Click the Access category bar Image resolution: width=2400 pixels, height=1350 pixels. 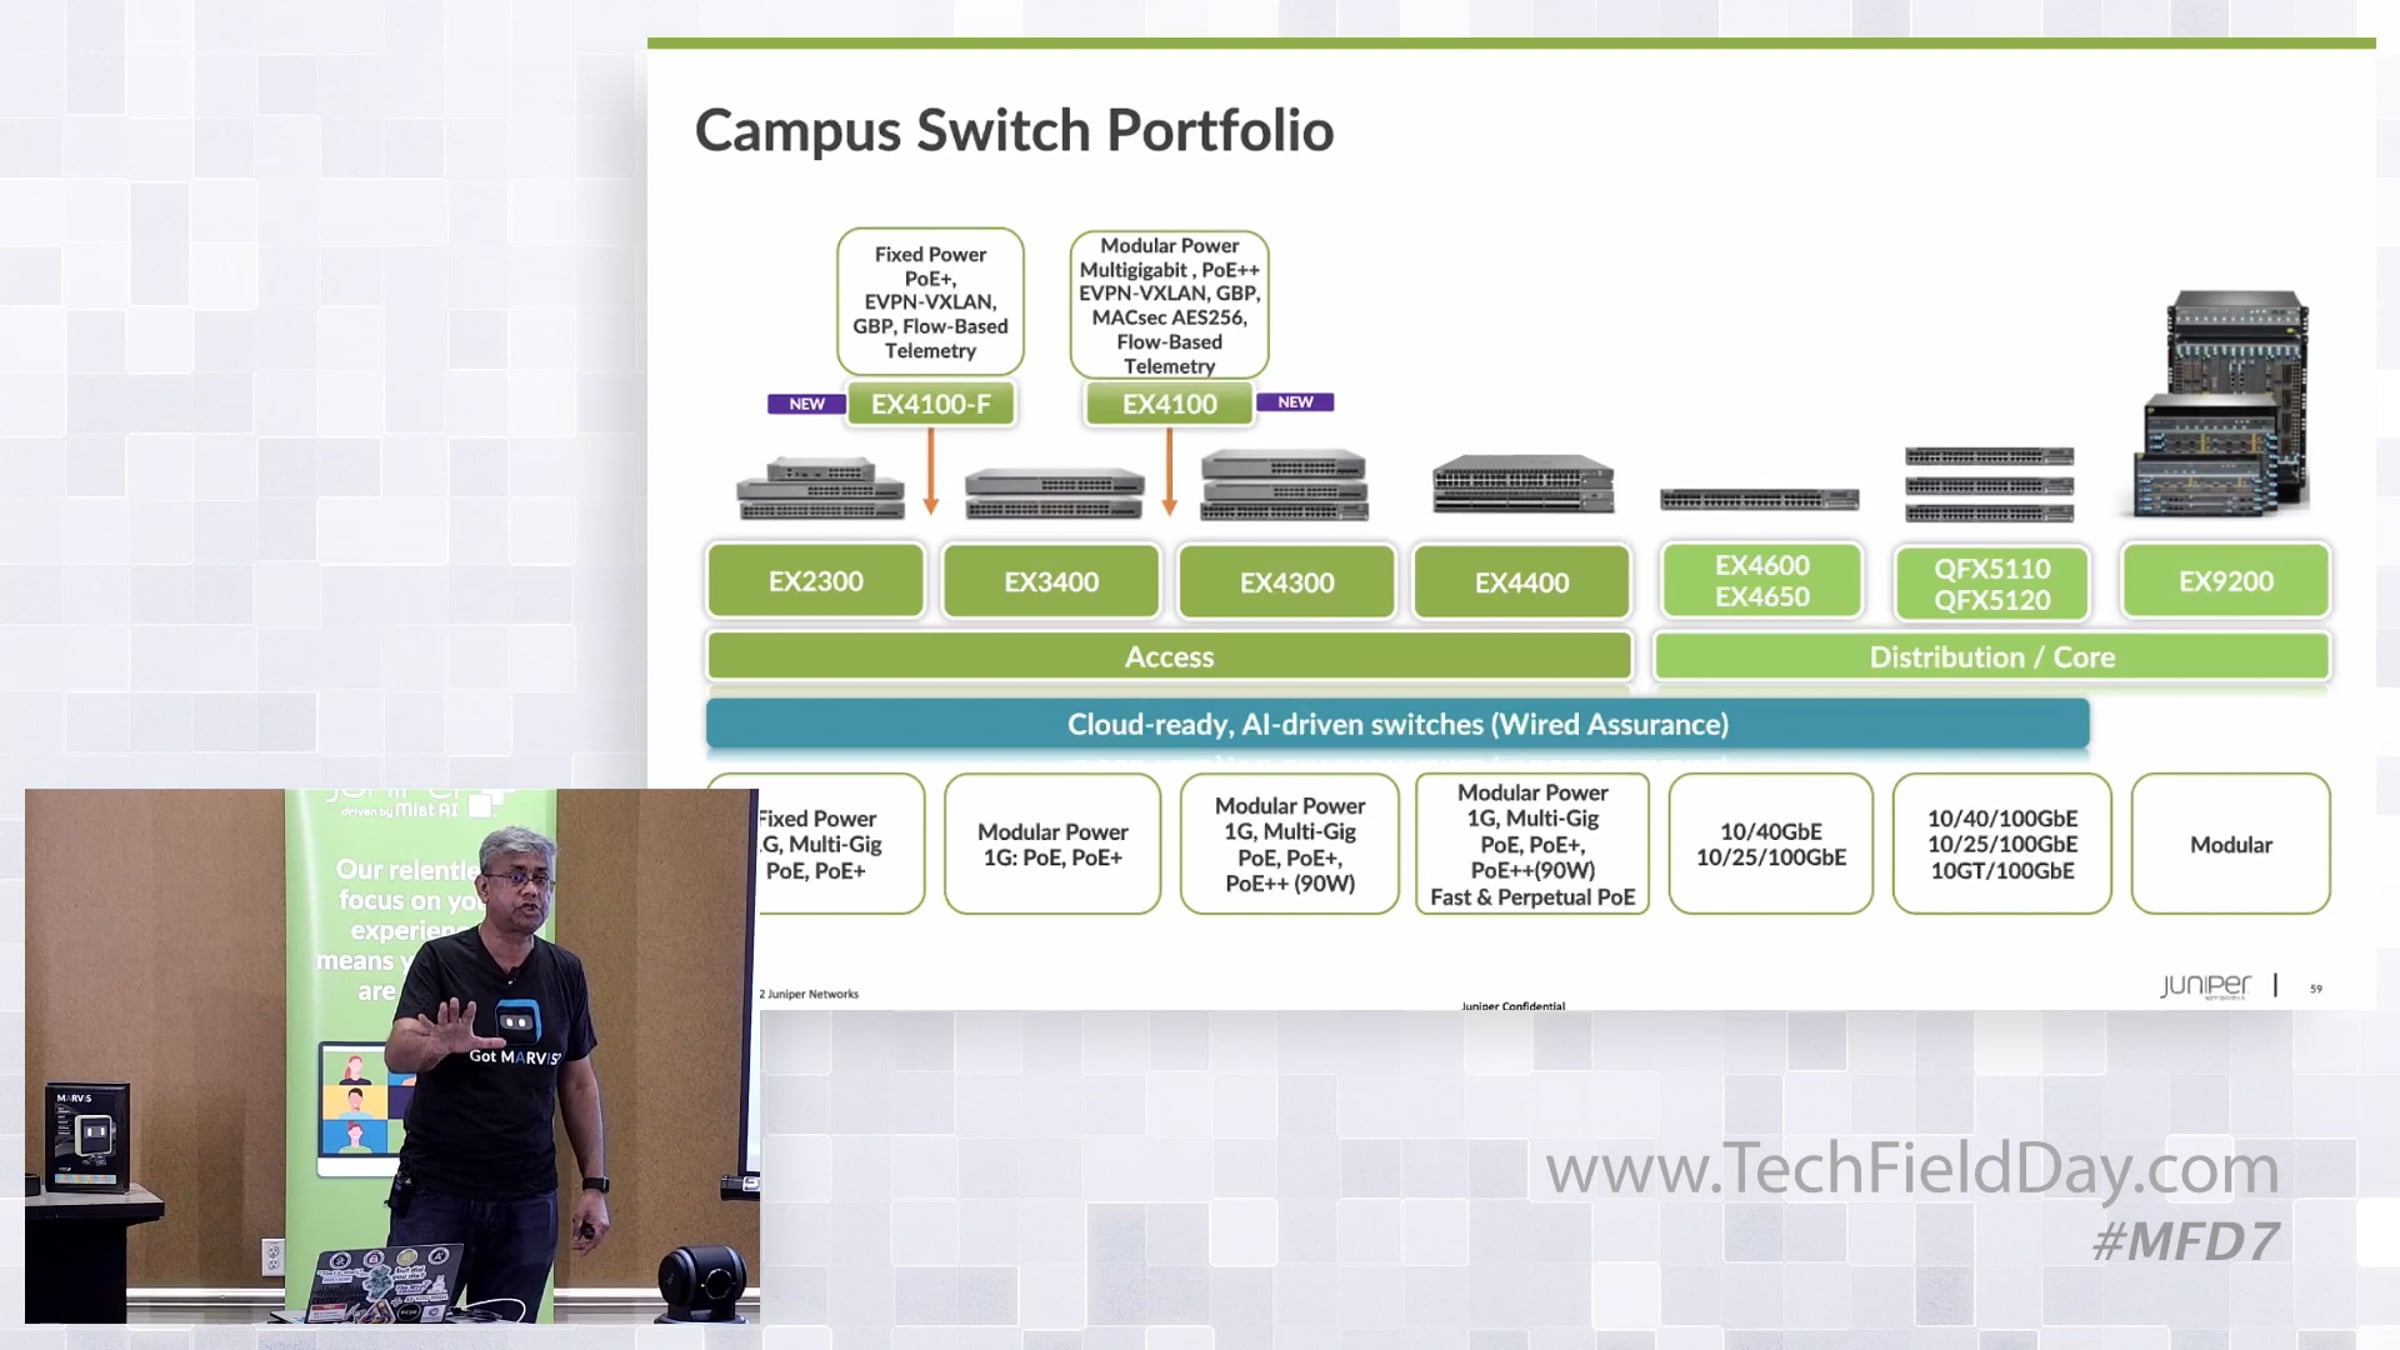(1169, 657)
